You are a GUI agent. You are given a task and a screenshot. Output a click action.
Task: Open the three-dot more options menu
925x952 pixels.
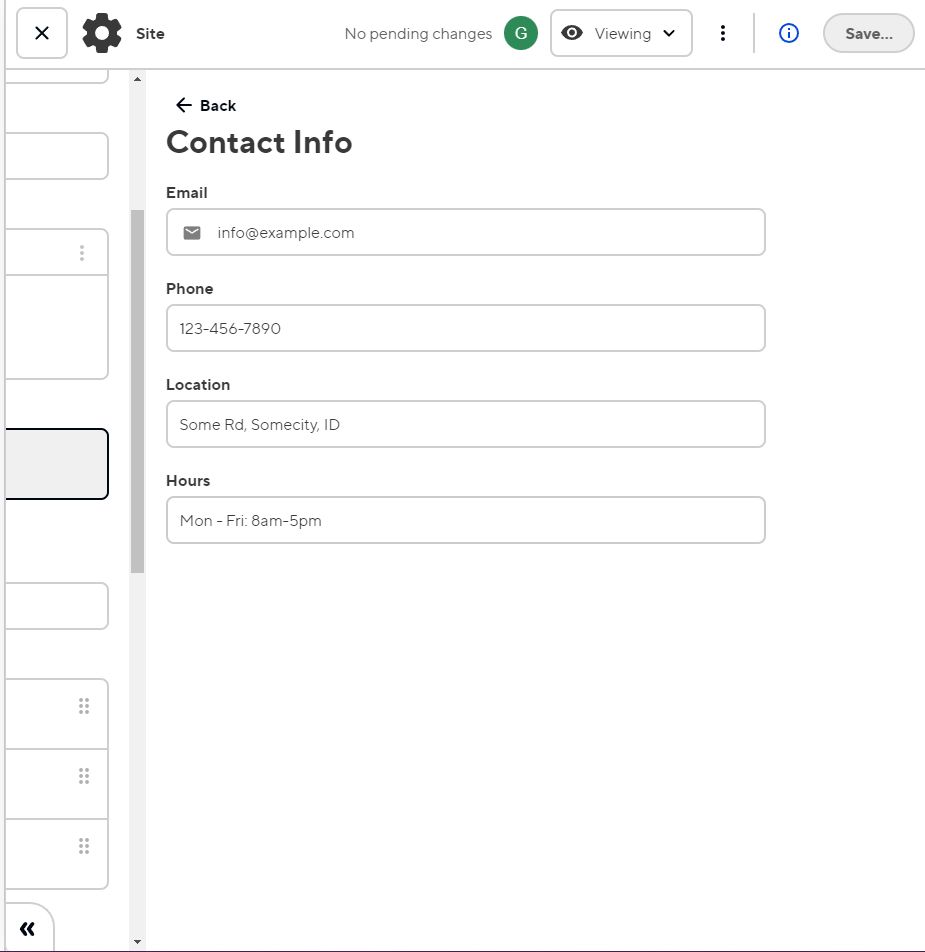click(x=723, y=33)
